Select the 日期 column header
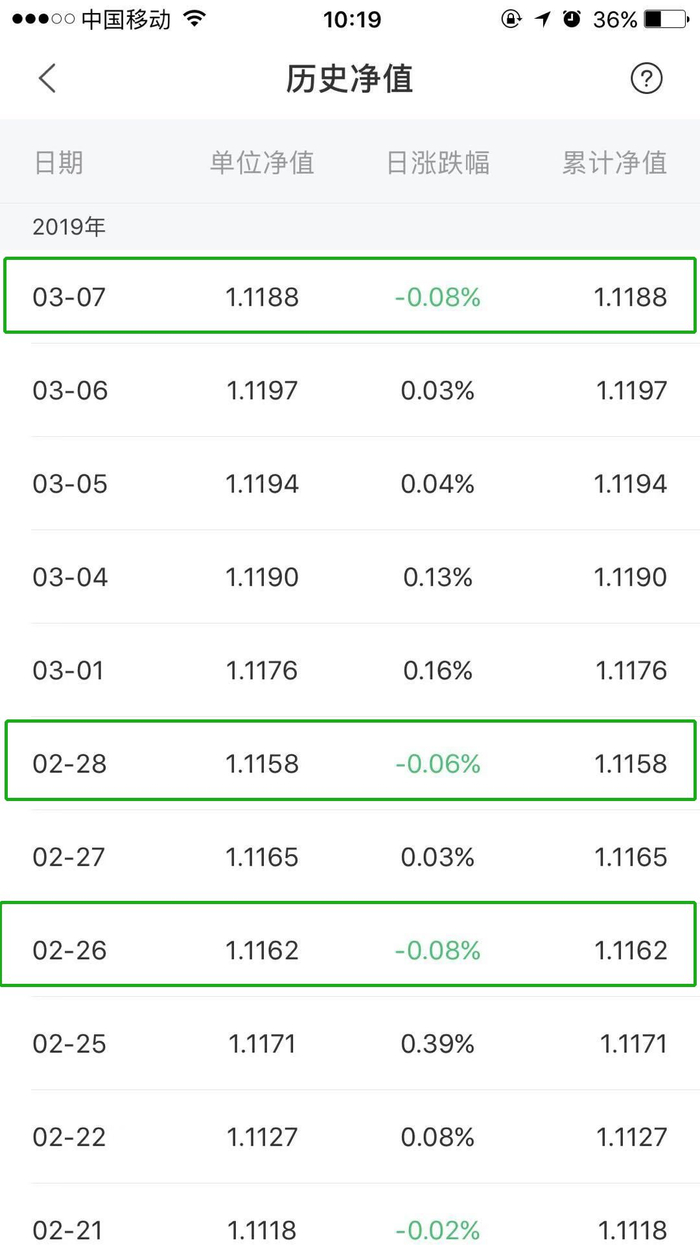This screenshot has height=1245, width=700. pyautogui.click(x=58, y=163)
